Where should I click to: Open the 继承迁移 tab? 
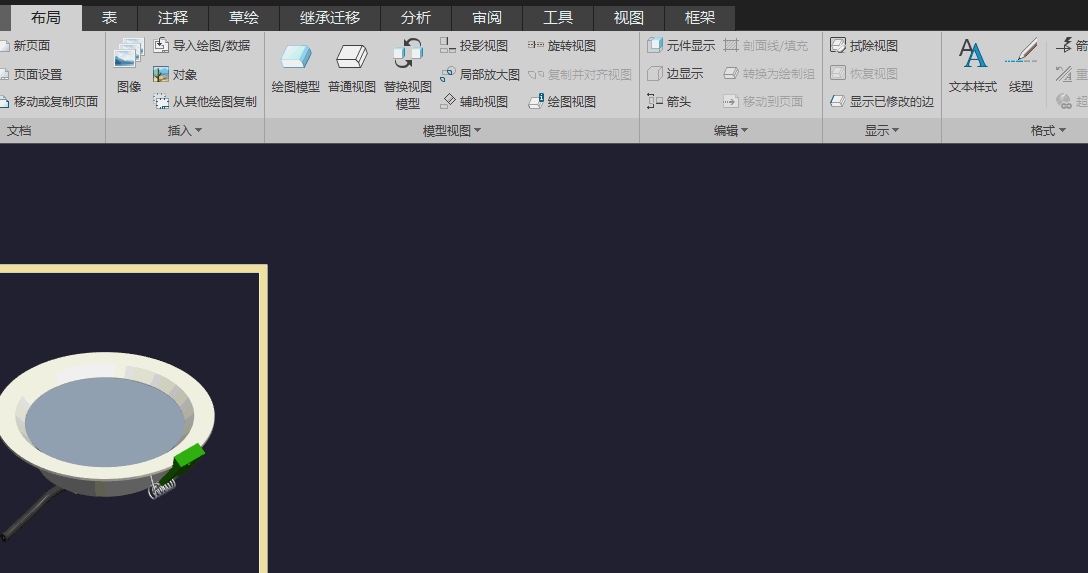[330, 18]
